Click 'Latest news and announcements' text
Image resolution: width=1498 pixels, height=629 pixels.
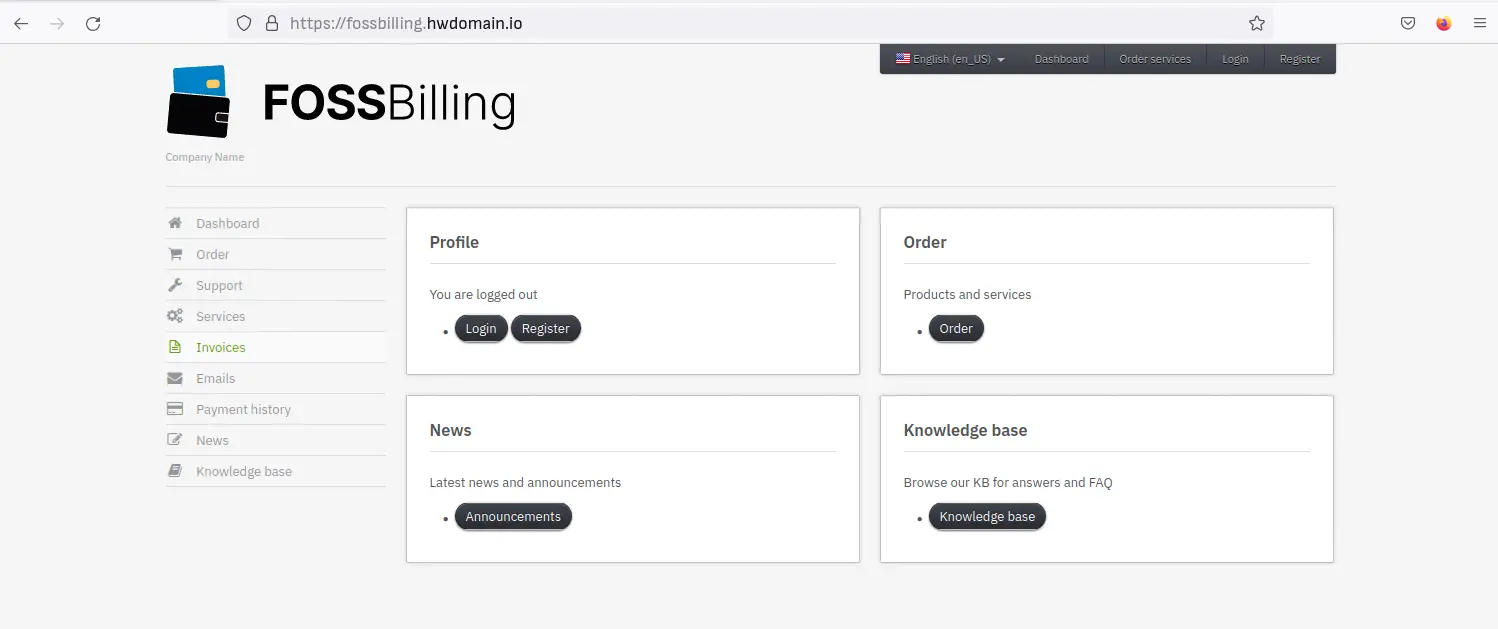(x=525, y=482)
